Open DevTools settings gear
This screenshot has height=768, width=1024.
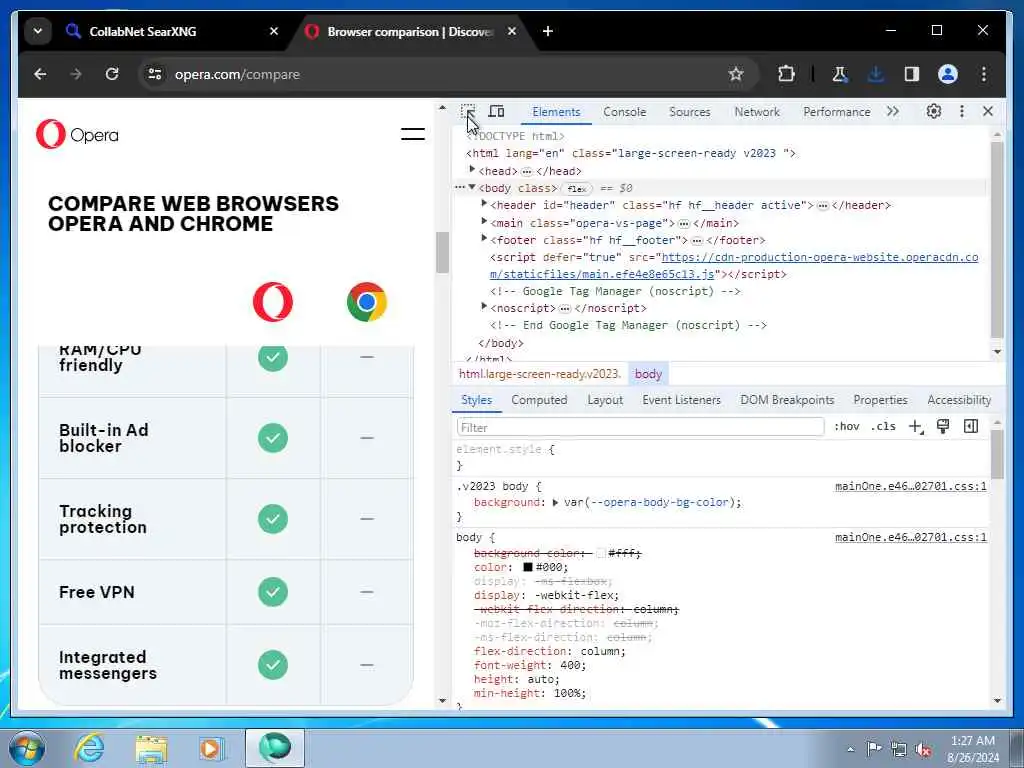[x=934, y=112]
